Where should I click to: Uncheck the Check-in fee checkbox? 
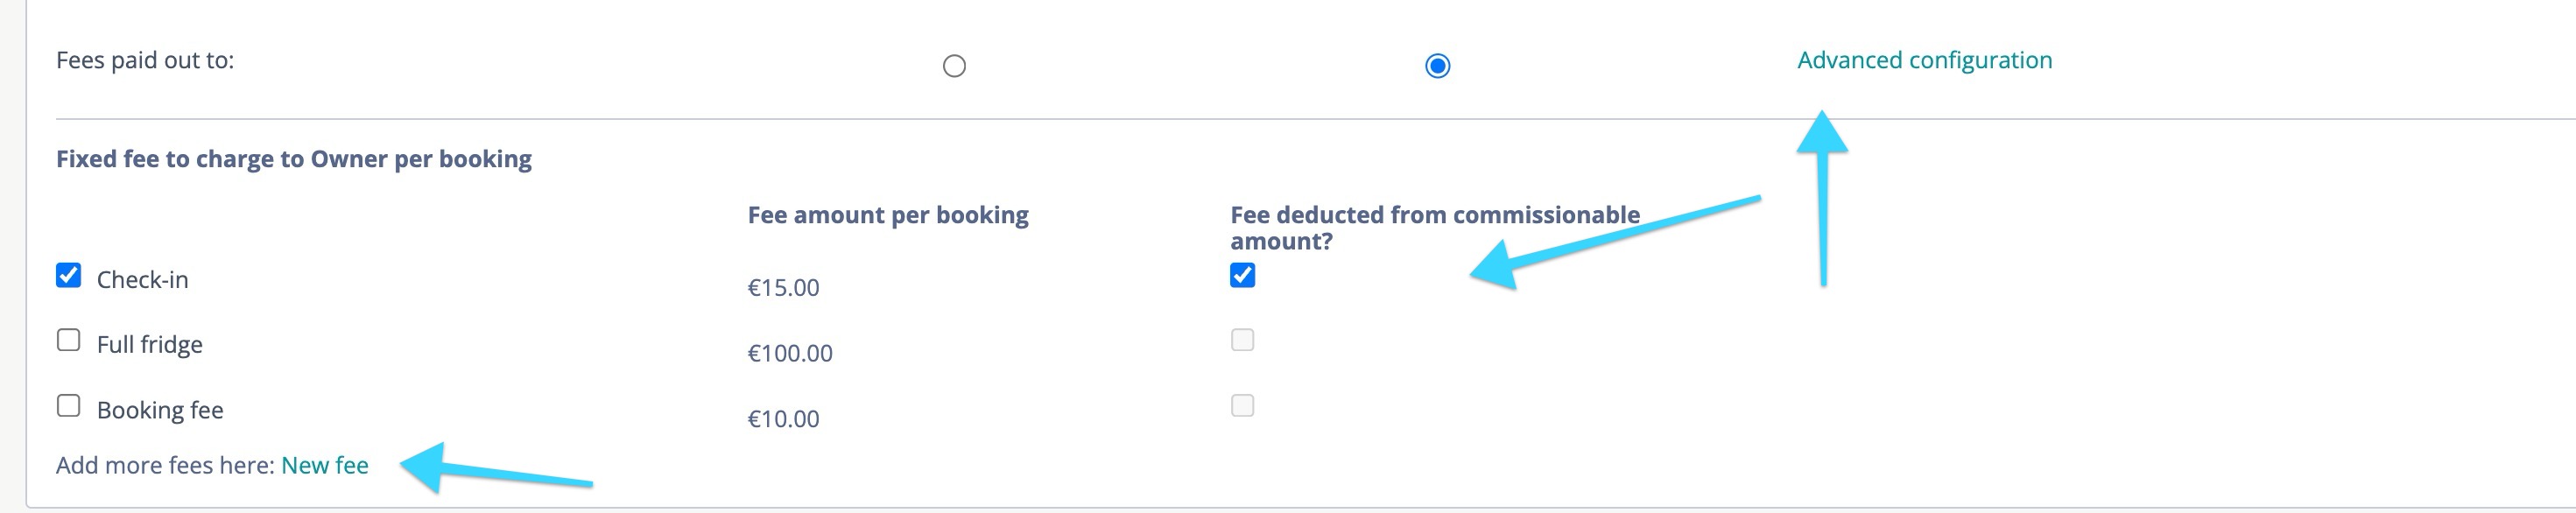(69, 275)
